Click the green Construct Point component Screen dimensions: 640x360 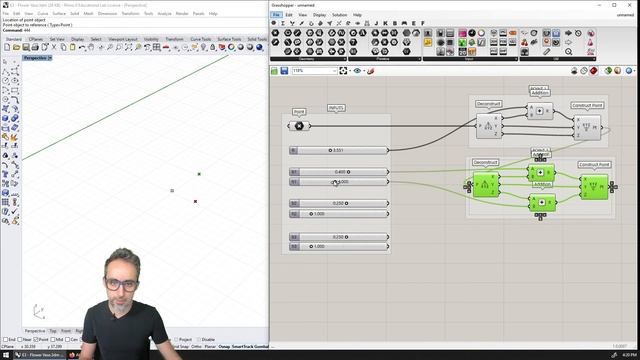594,187
